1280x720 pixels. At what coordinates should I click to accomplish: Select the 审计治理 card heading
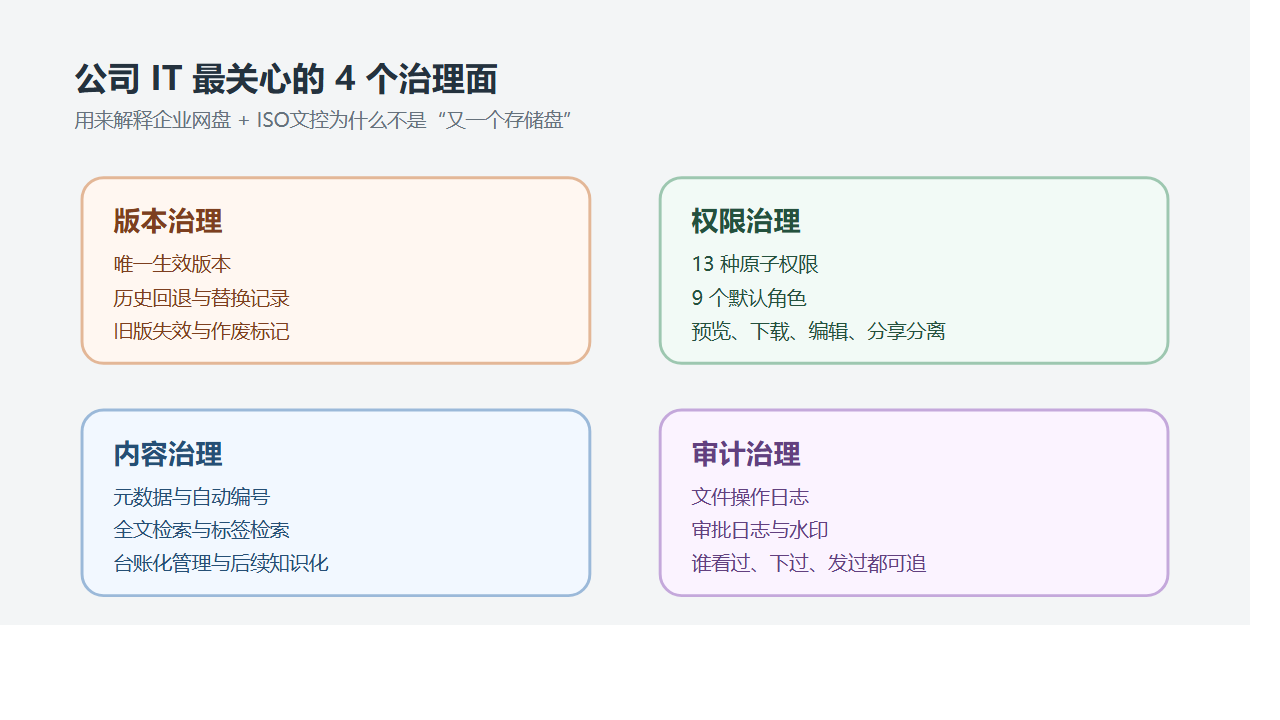[746, 454]
